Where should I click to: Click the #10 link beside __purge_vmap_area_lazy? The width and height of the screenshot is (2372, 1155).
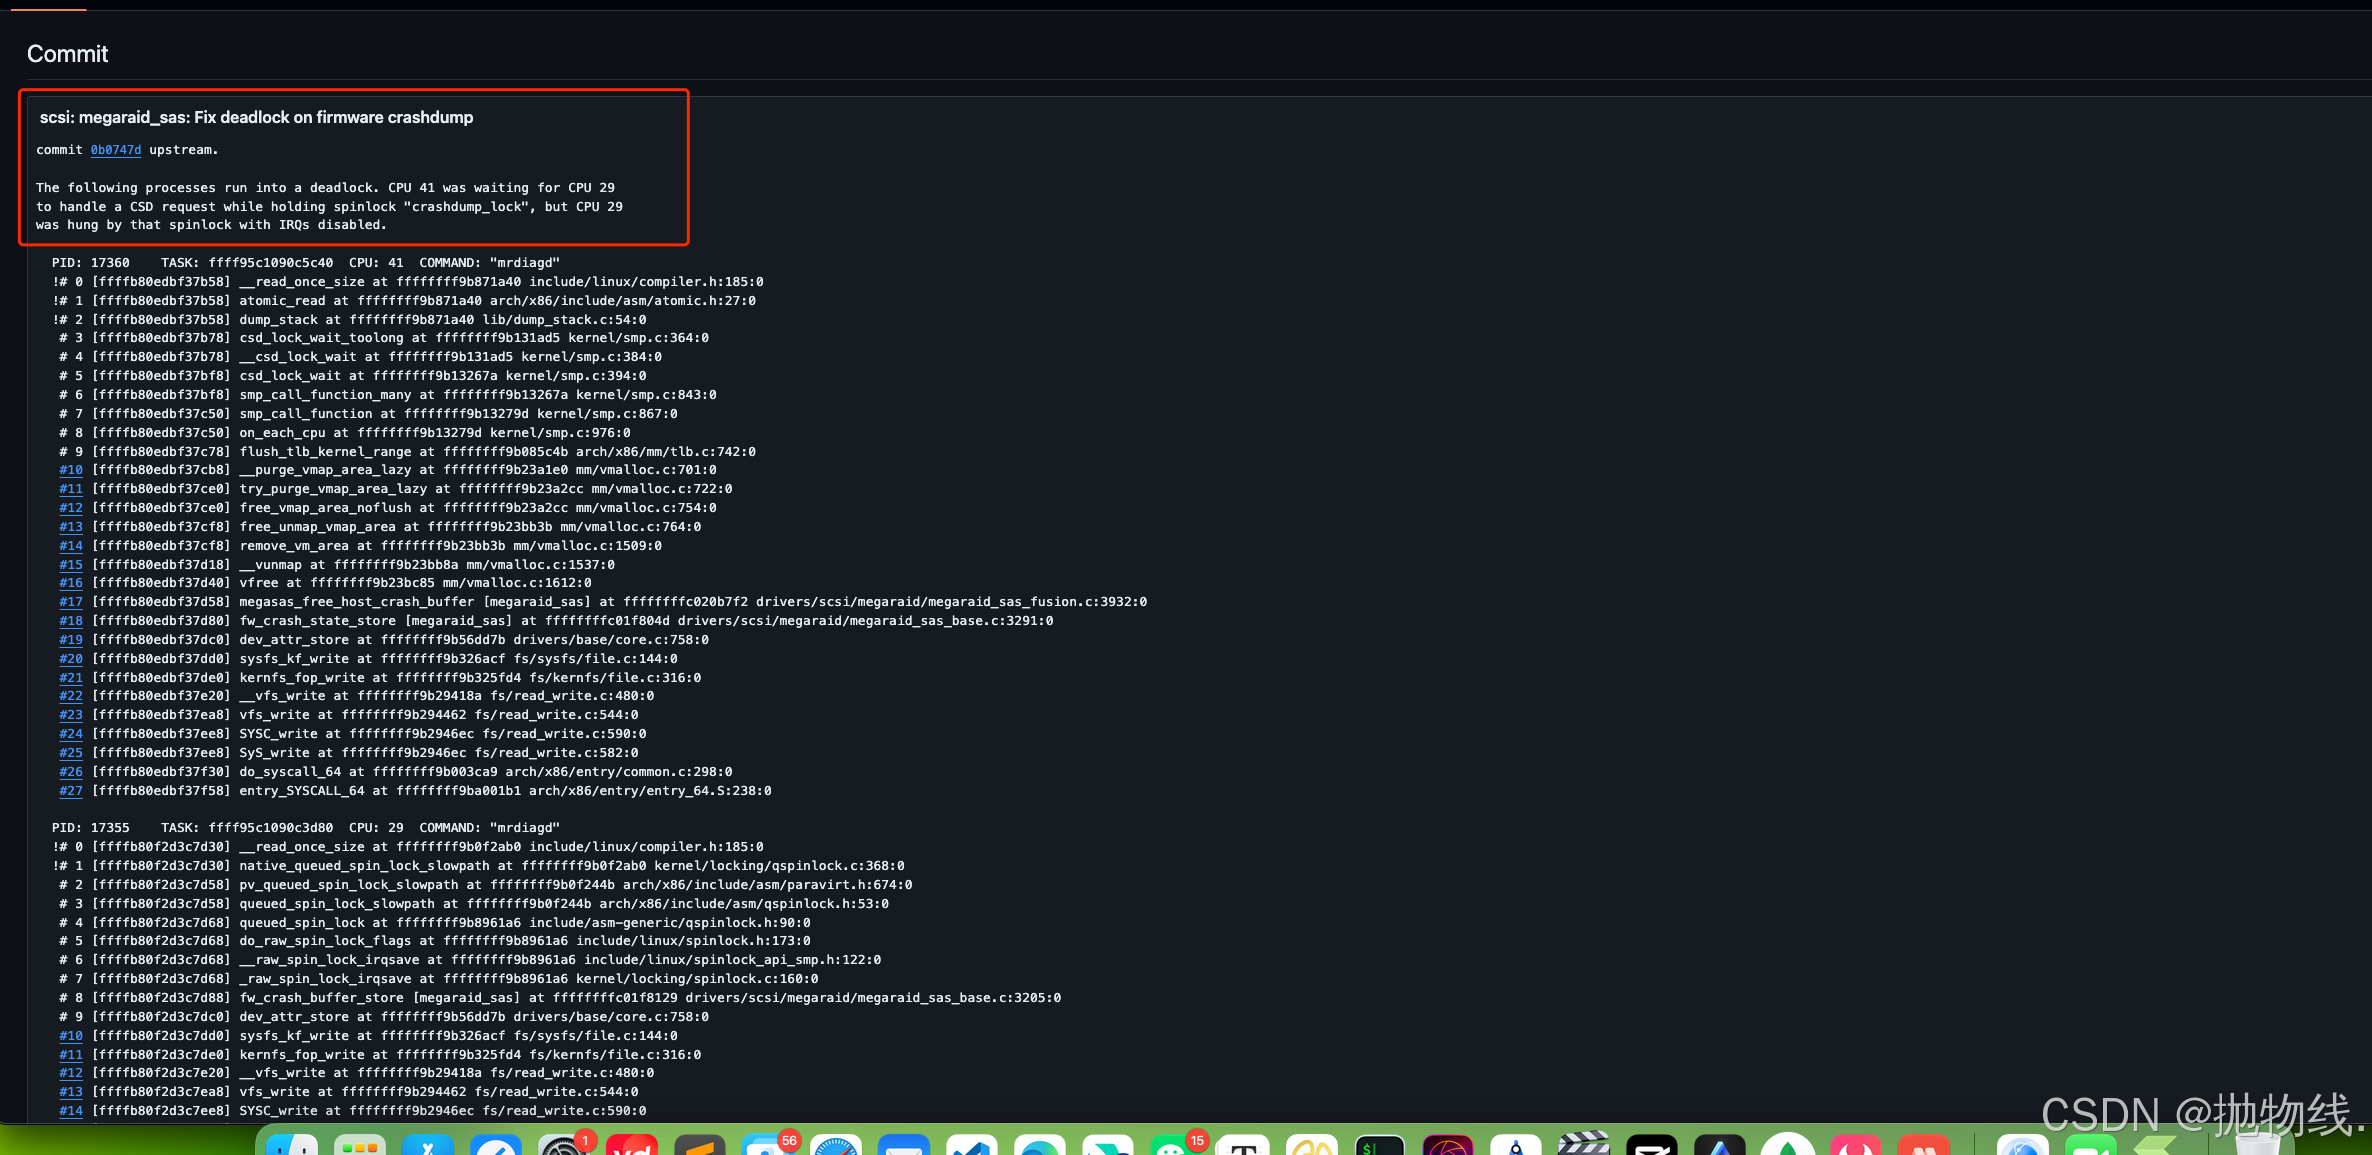click(71, 470)
